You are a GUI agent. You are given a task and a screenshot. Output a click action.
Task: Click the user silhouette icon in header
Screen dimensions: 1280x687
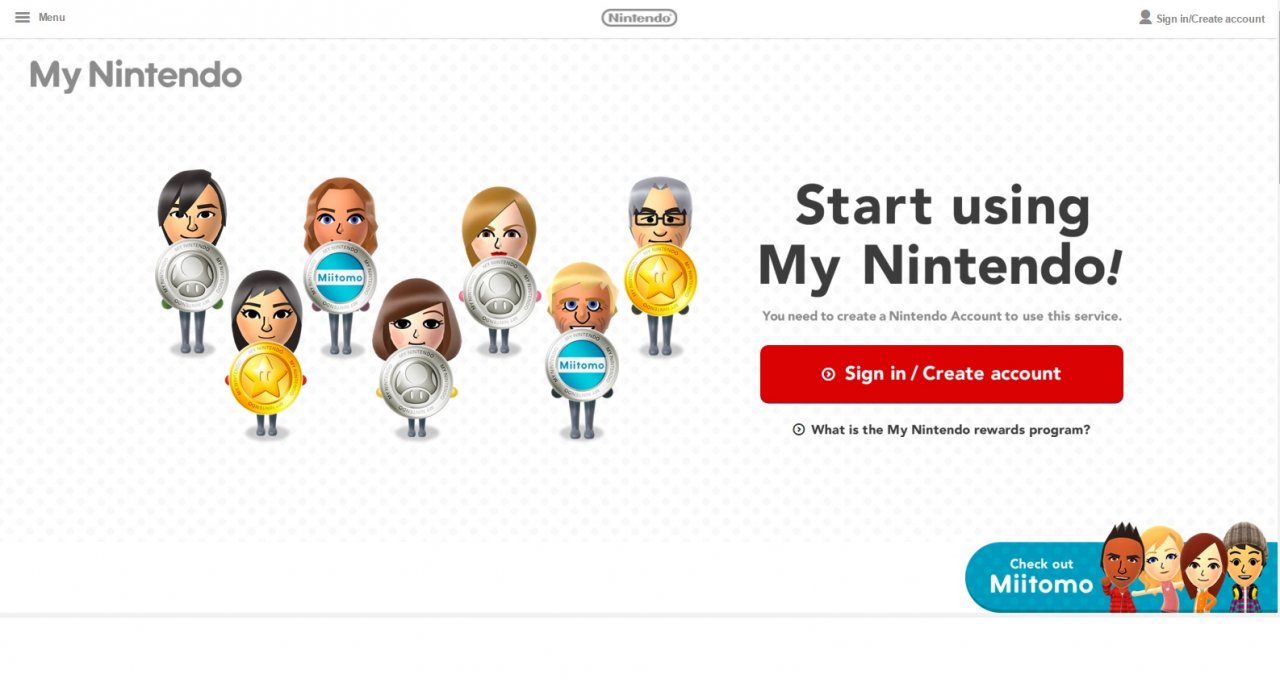[x=1145, y=17]
